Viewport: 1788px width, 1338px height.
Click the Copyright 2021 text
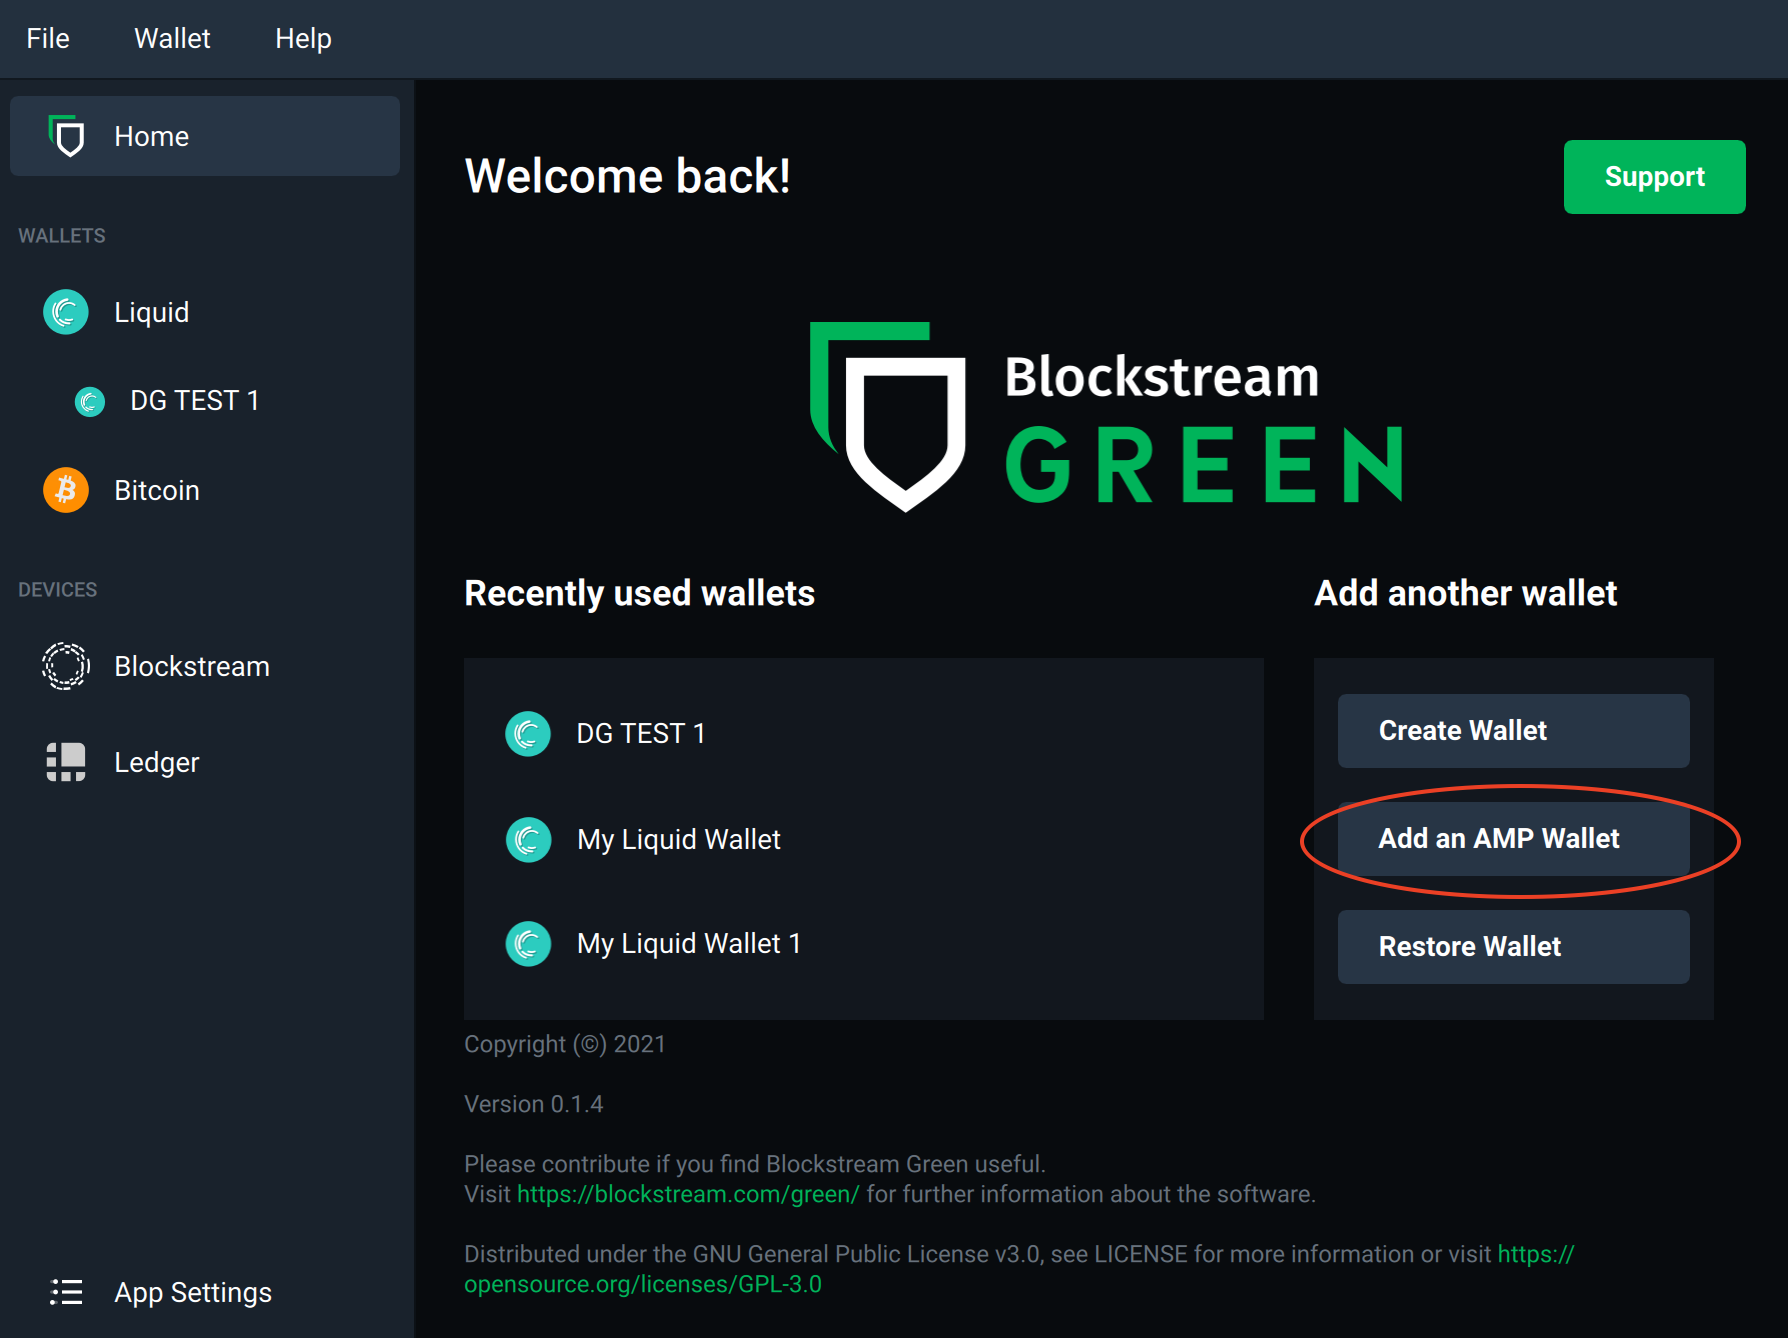(x=565, y=1044)
